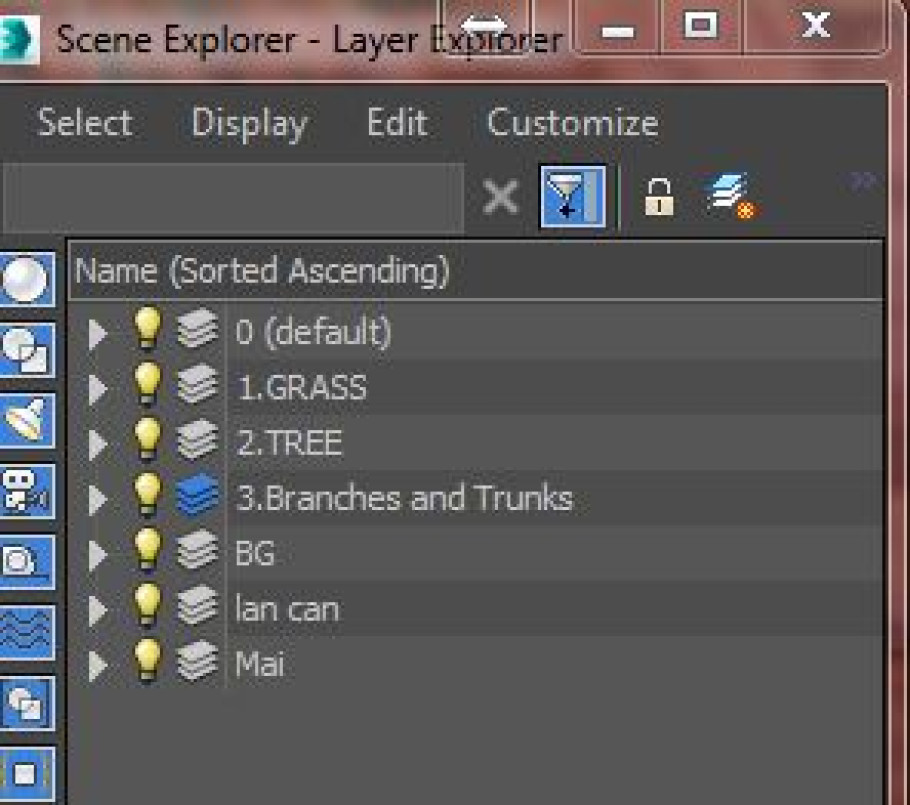Toggle the Display Shapes filter icon
The width and height of the screenshot is (910, 805).
click(24, 351)
